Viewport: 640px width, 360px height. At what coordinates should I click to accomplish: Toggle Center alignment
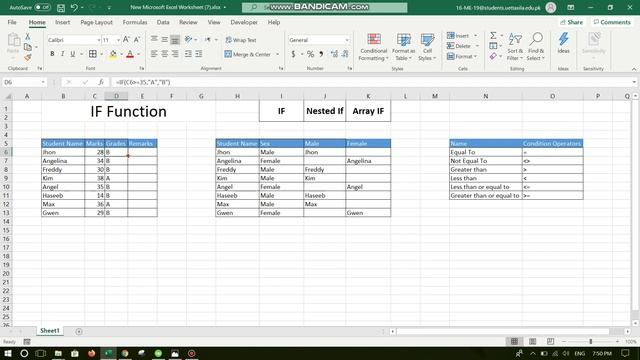(x=164, y=54)
